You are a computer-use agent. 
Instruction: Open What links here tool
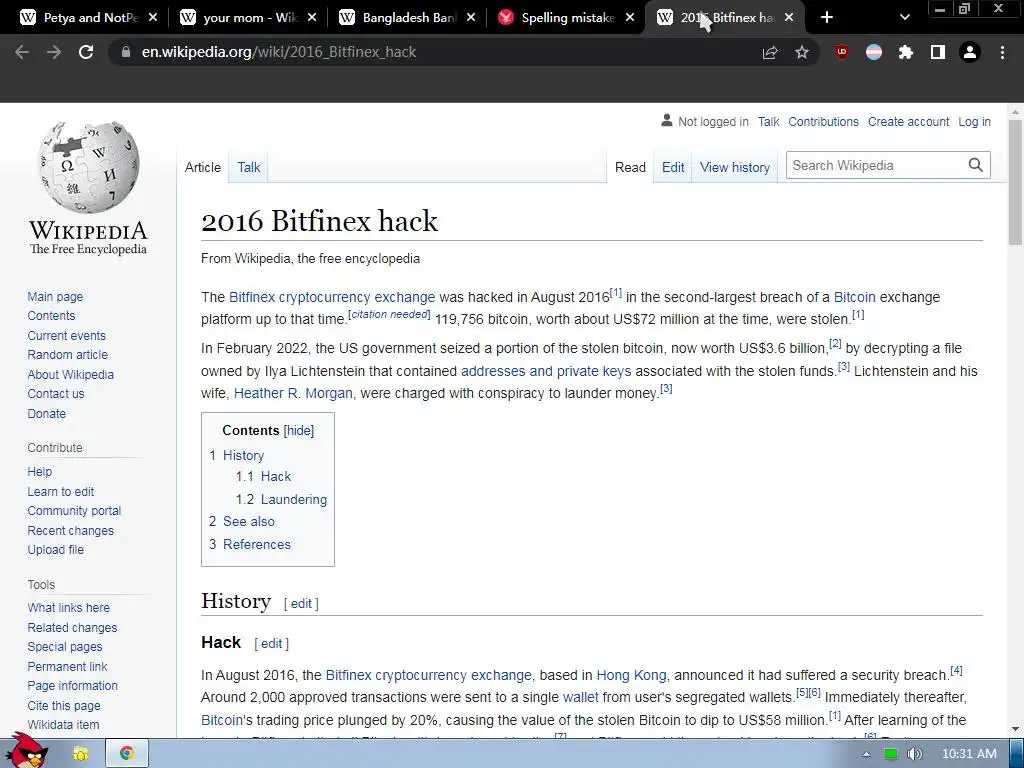(x=69, y=607)
